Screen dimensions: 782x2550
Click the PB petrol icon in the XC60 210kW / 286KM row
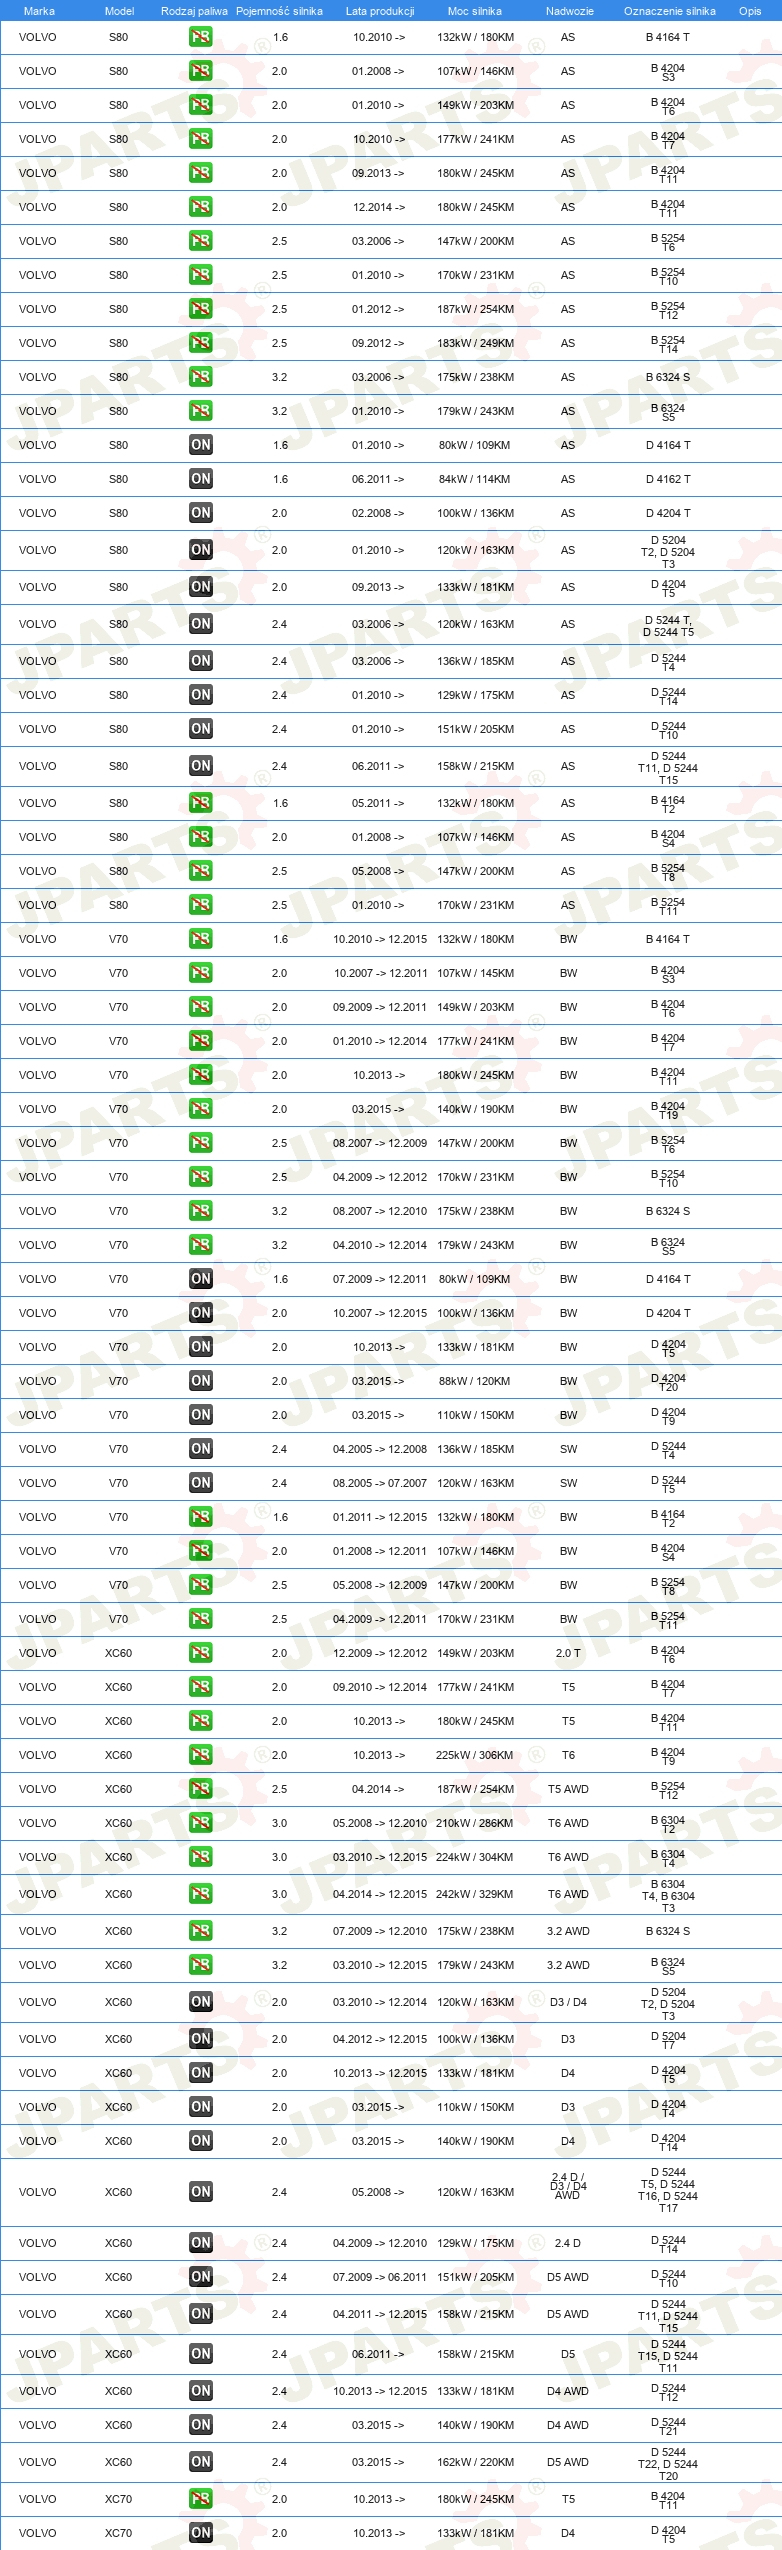point(201,1823)
